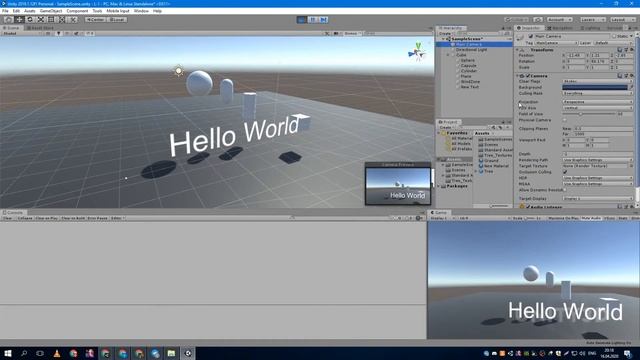Toggle Main Camera active checkbox in Inspector

pos(531,36)
